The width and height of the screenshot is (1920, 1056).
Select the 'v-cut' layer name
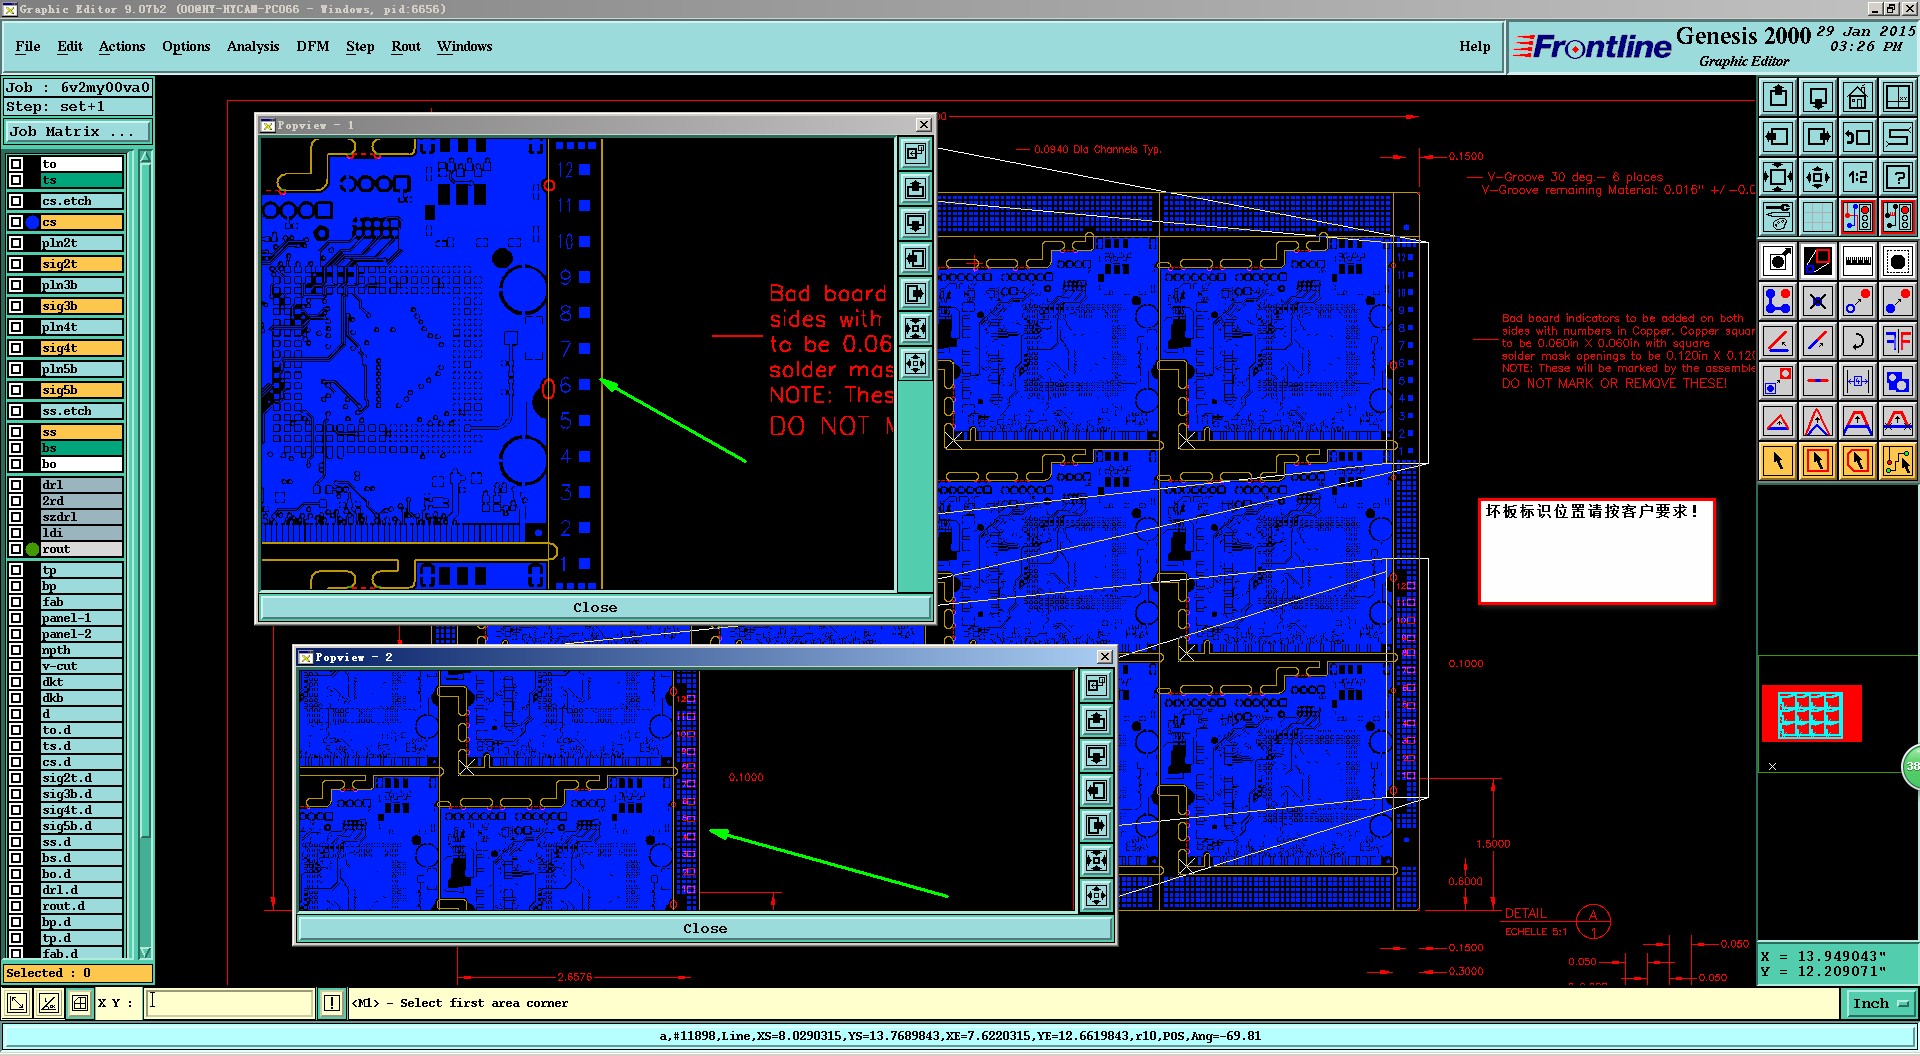(81, 666)
